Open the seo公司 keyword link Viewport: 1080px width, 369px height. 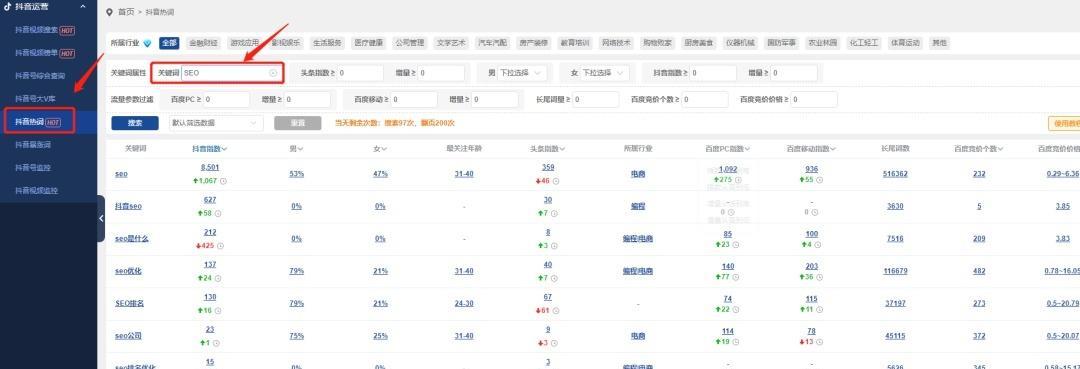coord(129,336)
